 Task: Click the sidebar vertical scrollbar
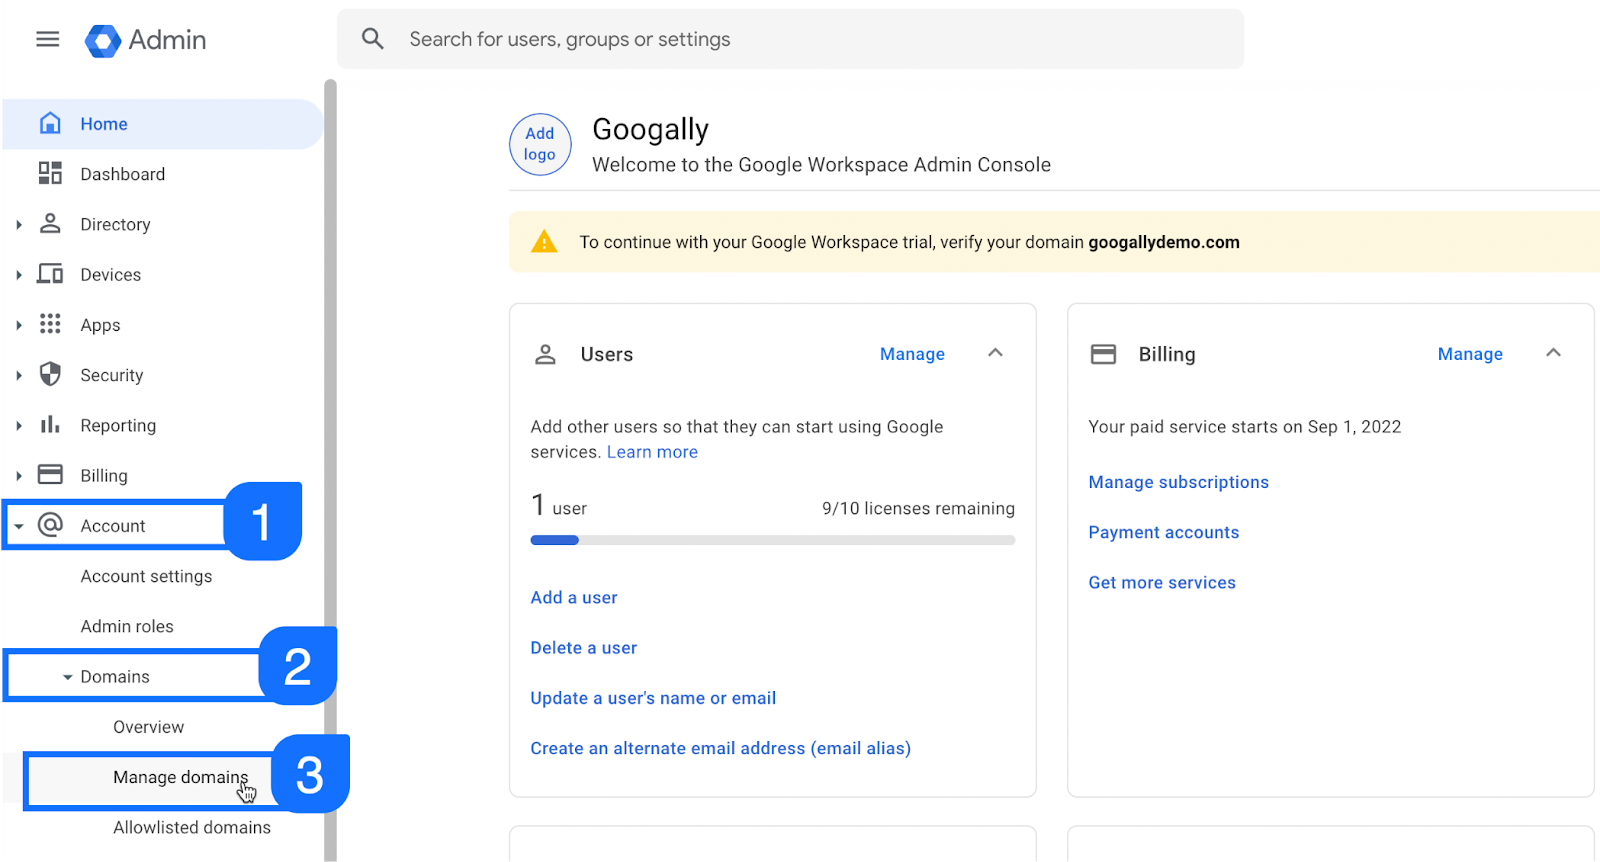click(330, 470)
